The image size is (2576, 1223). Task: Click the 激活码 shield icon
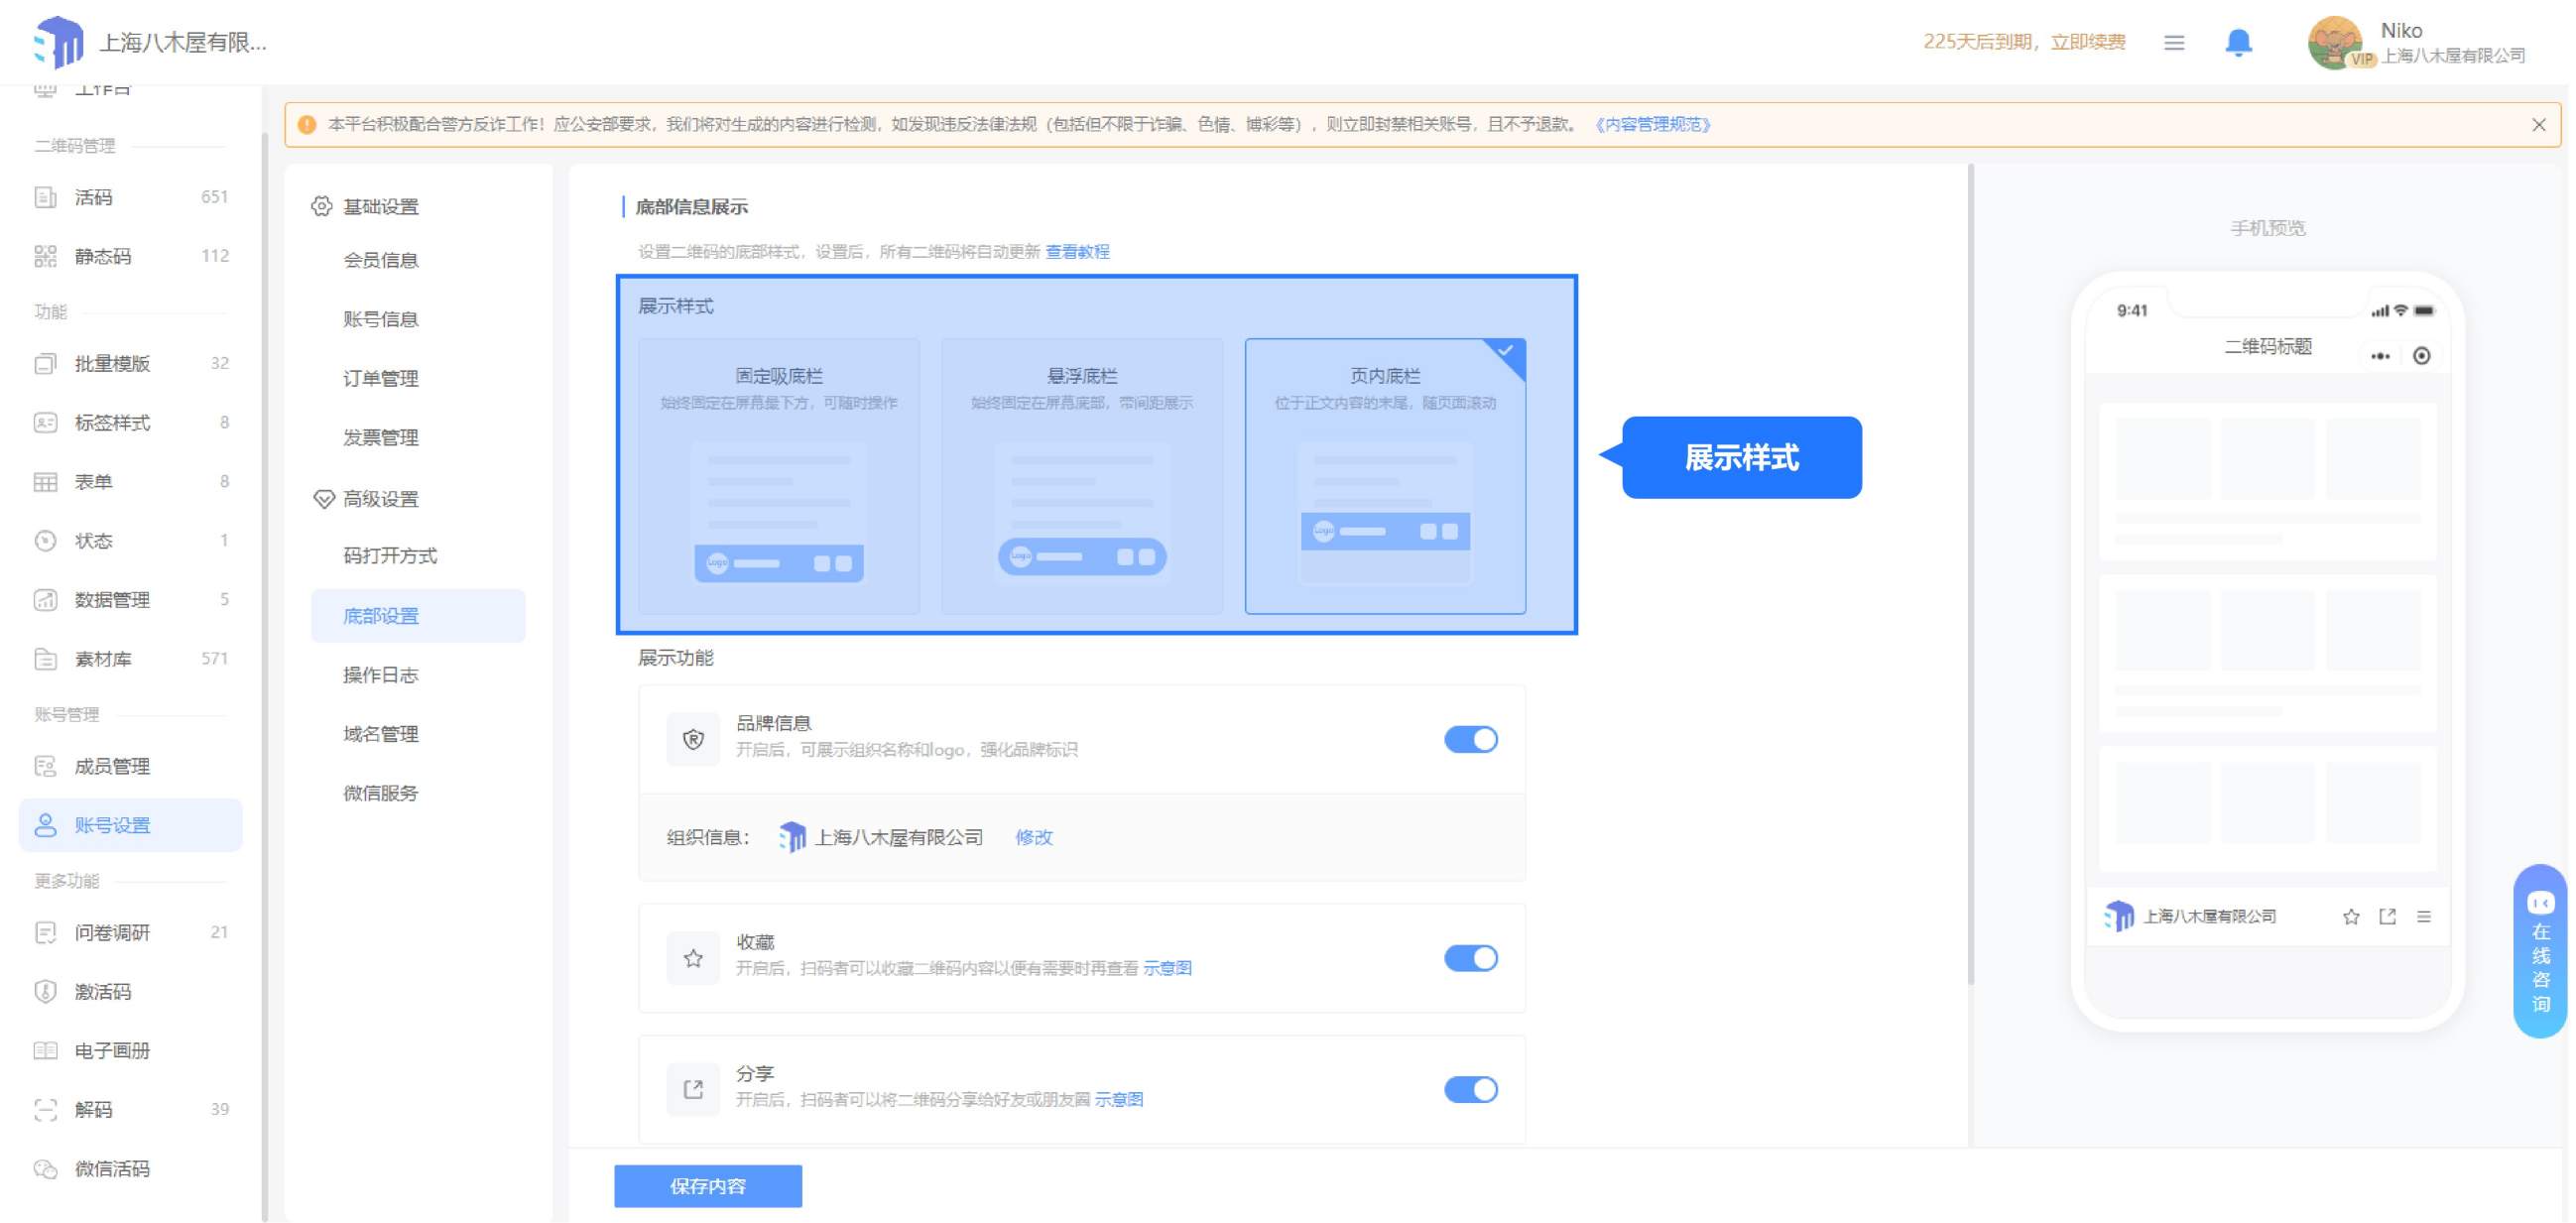point(45,991)
